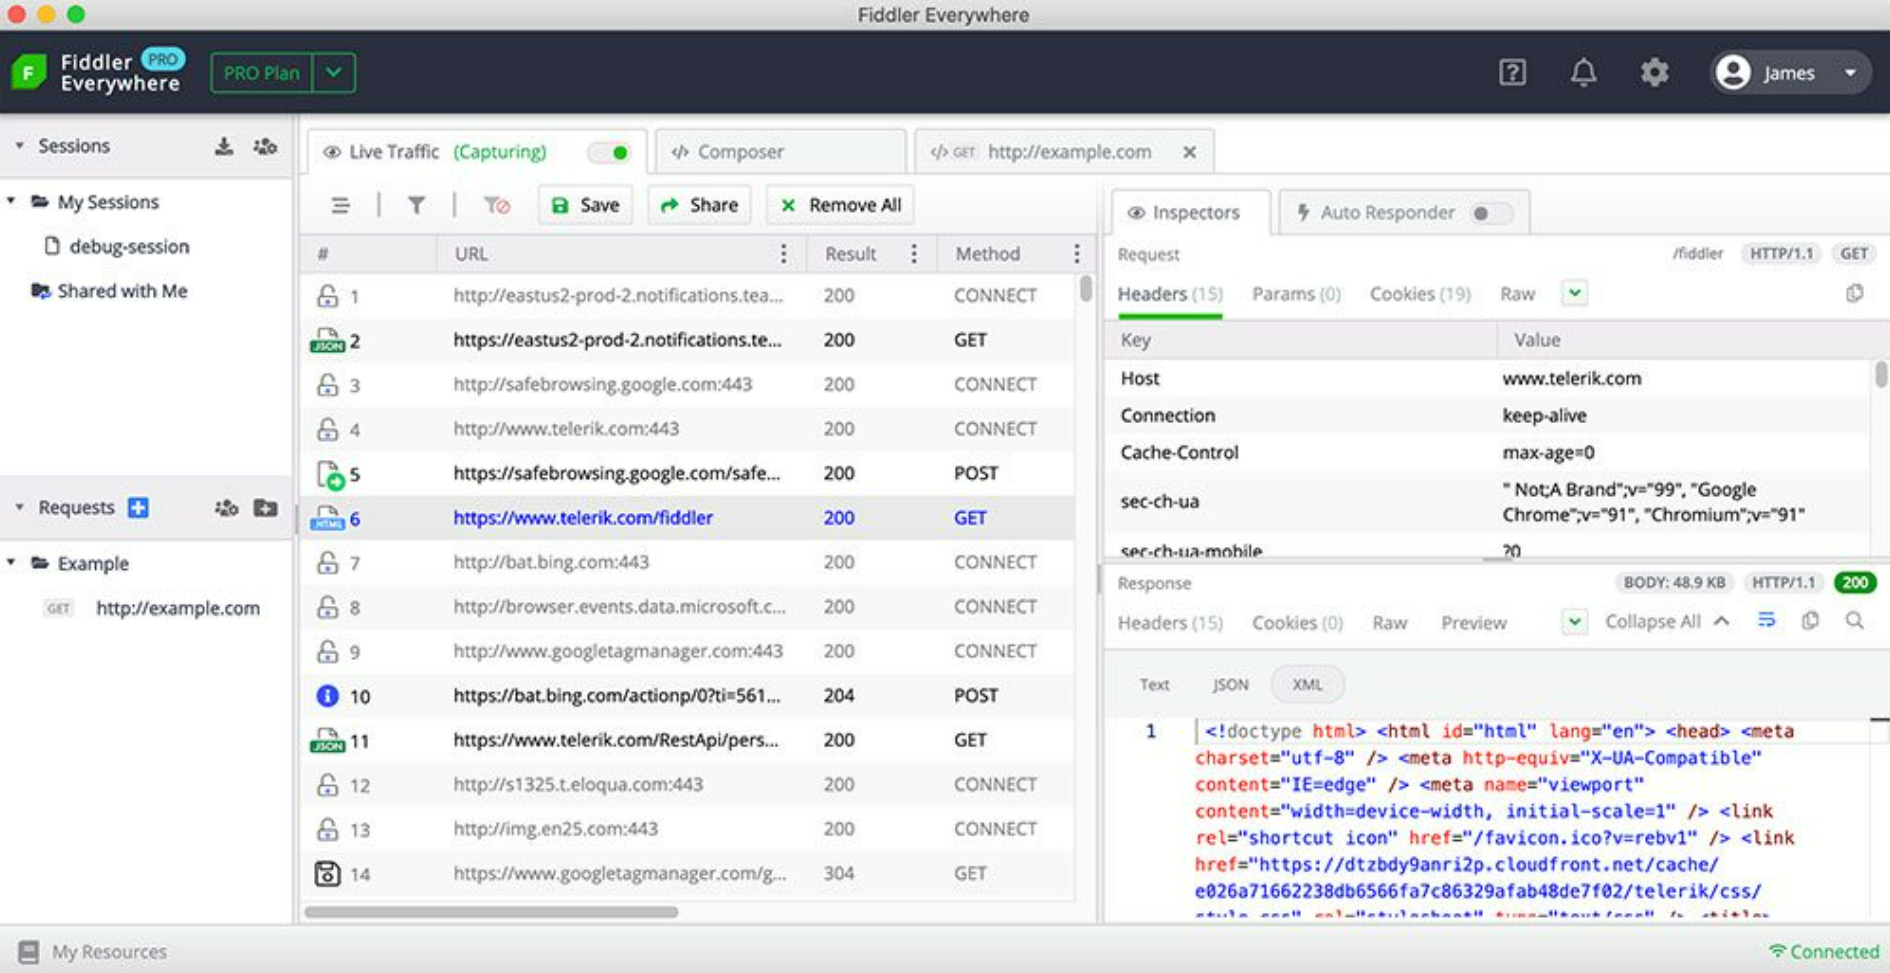Select JSON body view
This screenshot has height=973, width=1890.
point(1230,685)
